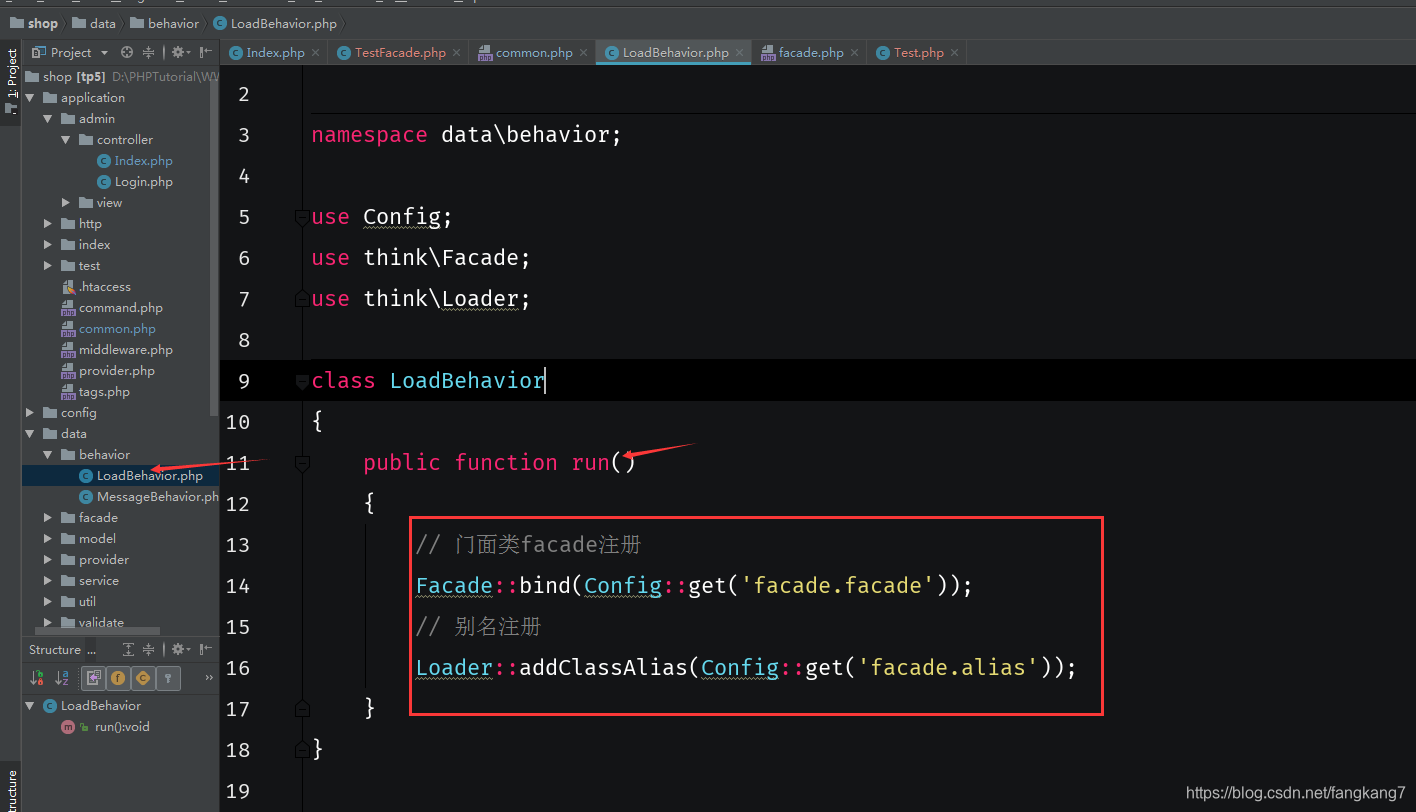
Task: Fold the class at line 9 gutter
Action: 302,381
